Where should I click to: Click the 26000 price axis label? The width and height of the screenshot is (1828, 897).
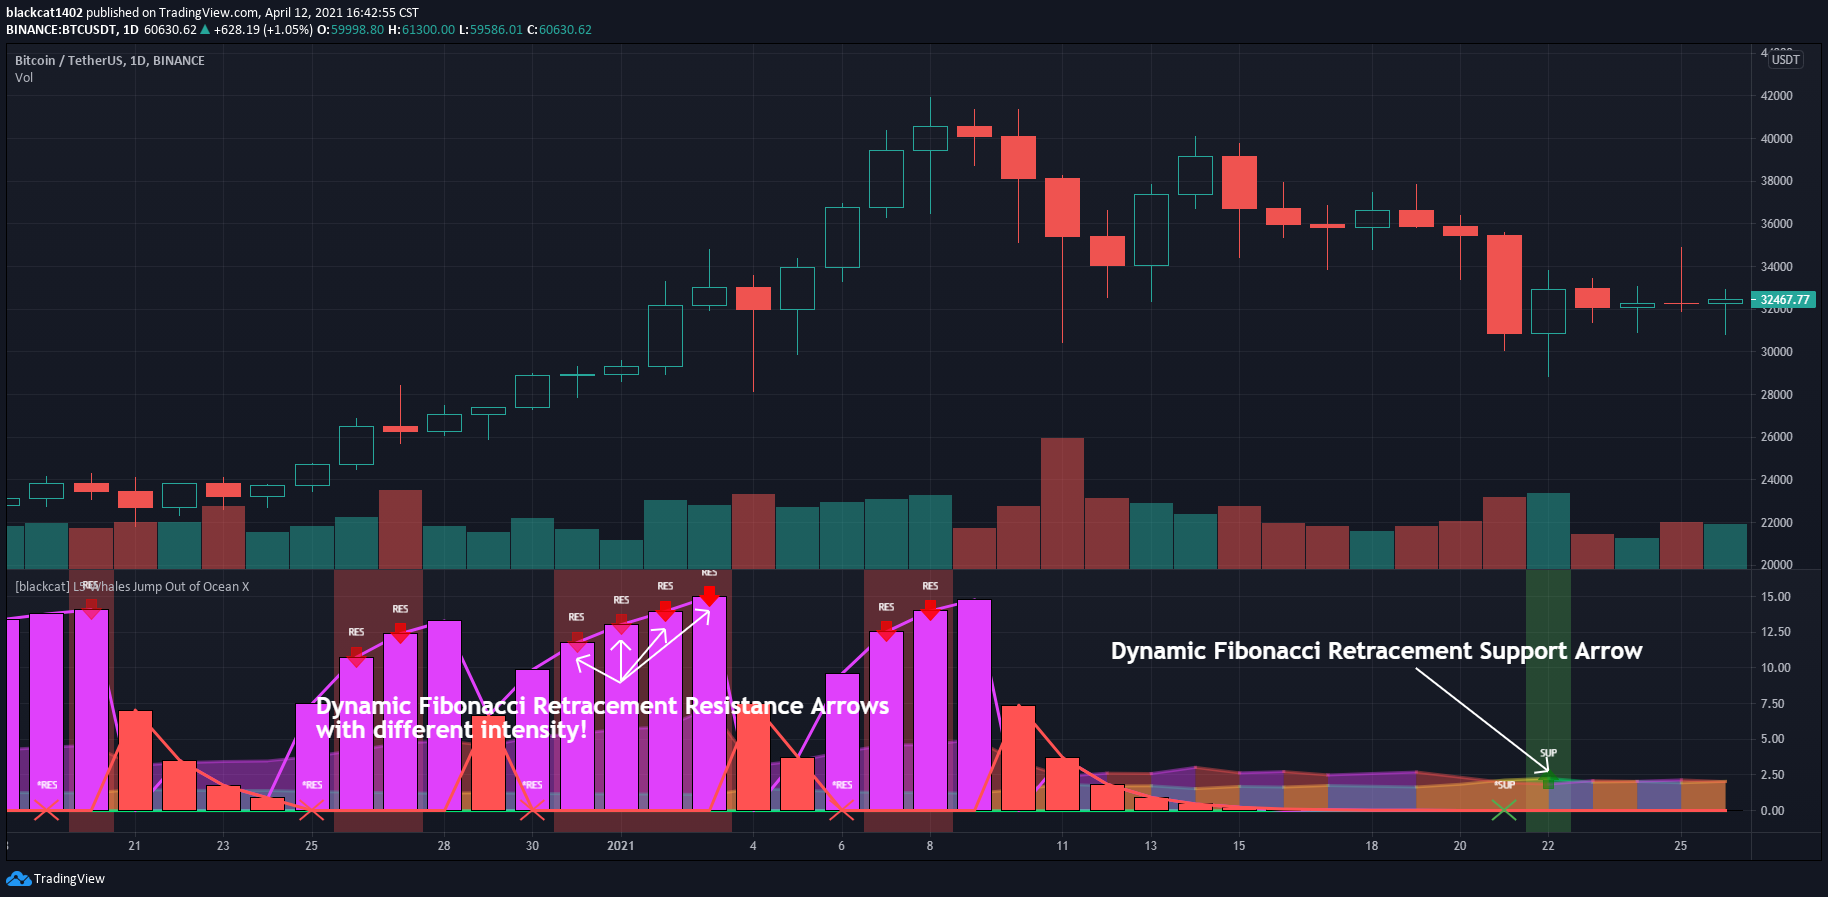(1777, 437)
